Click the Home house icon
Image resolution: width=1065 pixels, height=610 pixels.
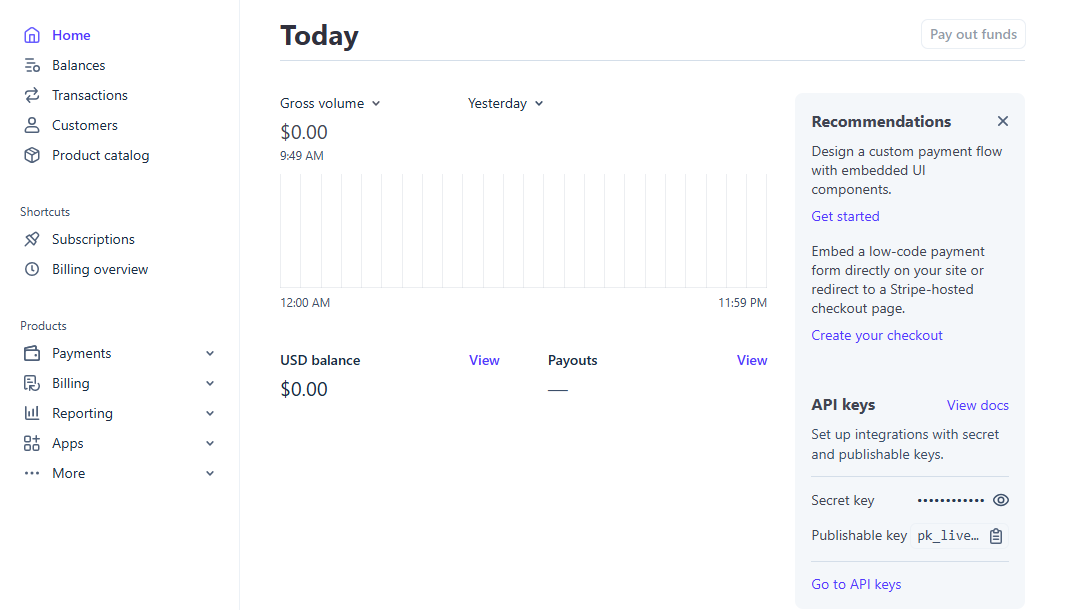32,35
